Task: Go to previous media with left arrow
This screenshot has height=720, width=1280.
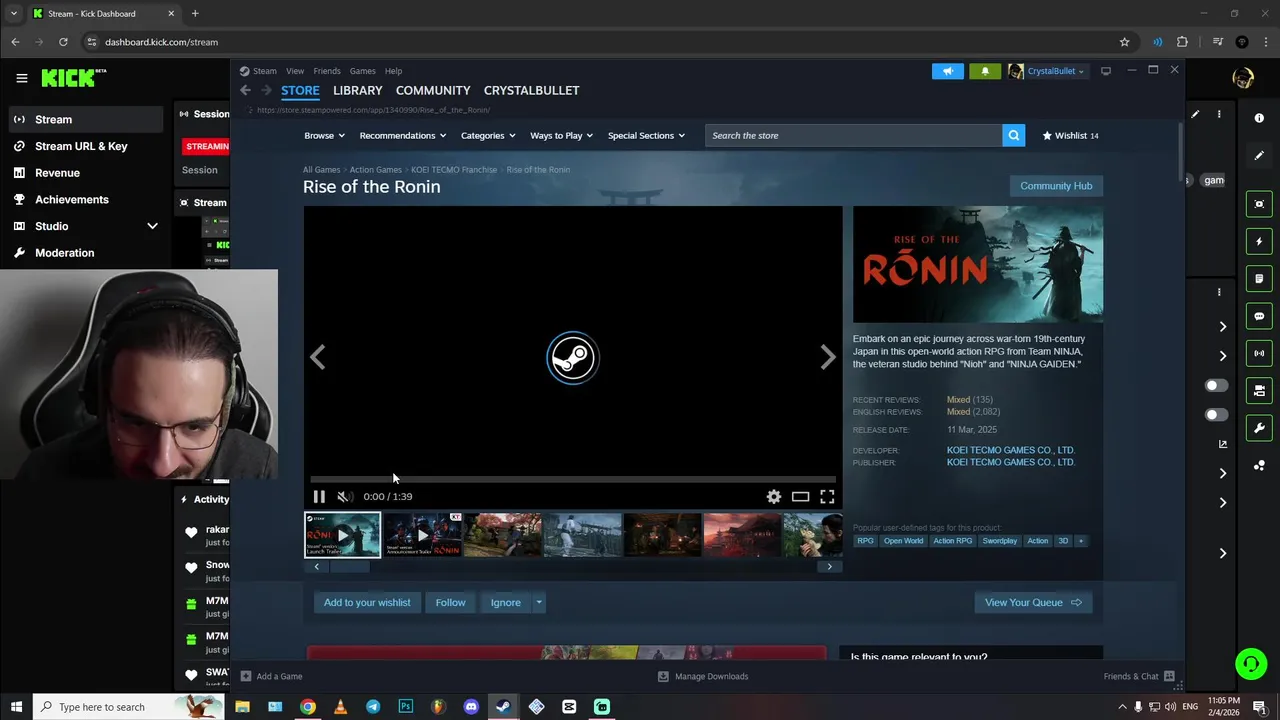Action: pos(318,357)
